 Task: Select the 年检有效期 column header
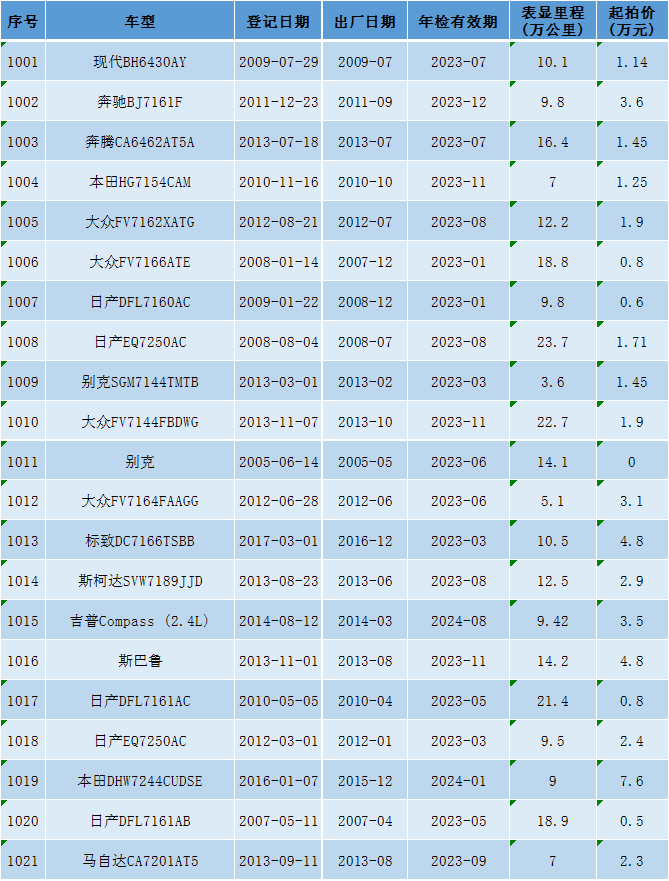click(458, 21)
